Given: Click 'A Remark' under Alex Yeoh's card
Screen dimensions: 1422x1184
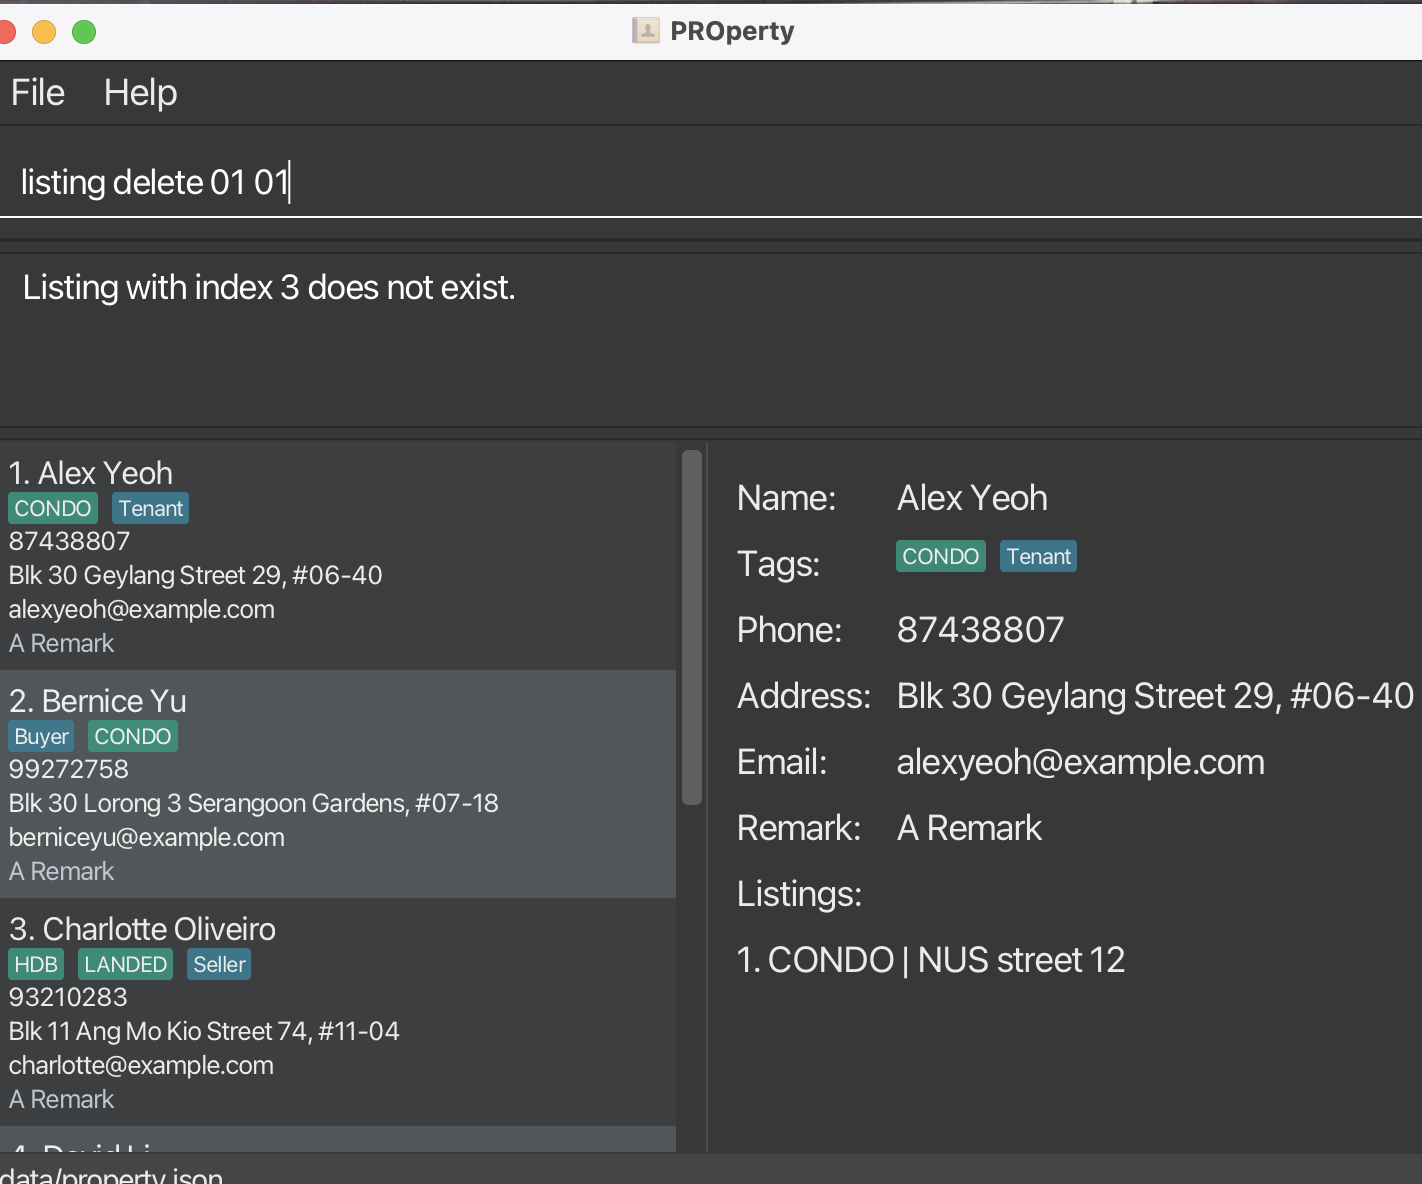Looking at the screenshot, I should pyautogui.click(x=61, y=643).
